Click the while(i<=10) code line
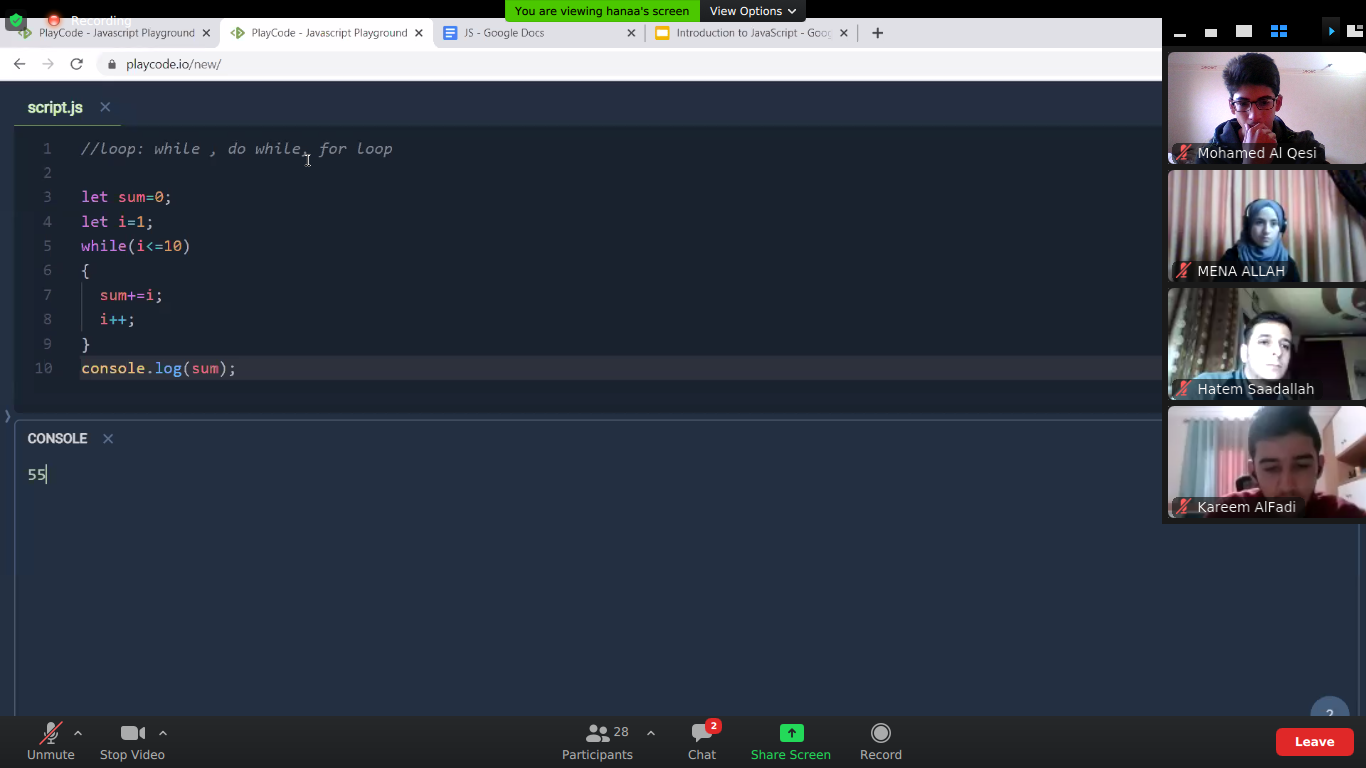 point(136,246)
